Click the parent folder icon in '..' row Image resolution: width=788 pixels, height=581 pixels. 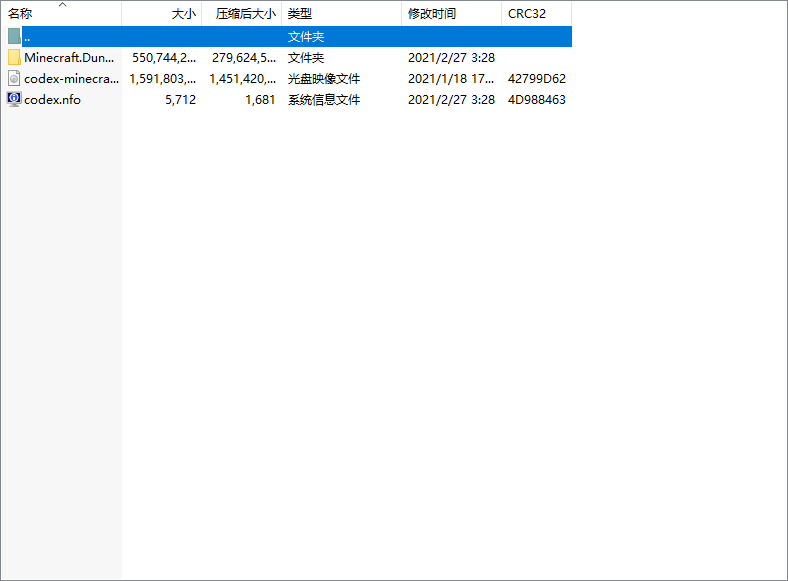click(14, 36)
